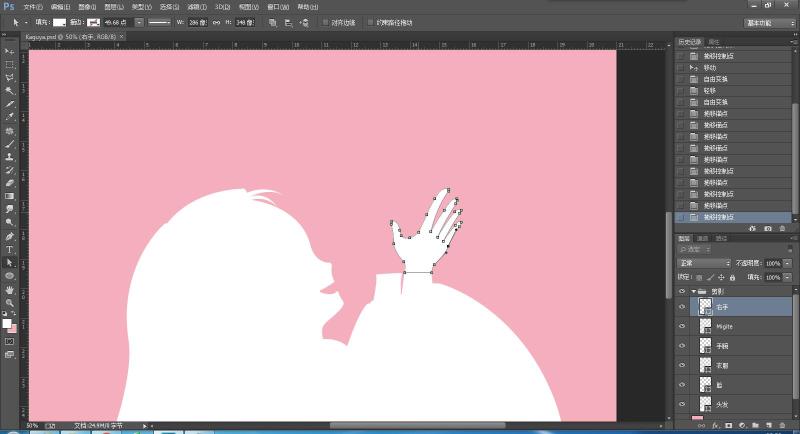The width and height of the screenshot is (800, 434).
Task: Toggle visibility of 衣服 layer
Action: point(682,365)
